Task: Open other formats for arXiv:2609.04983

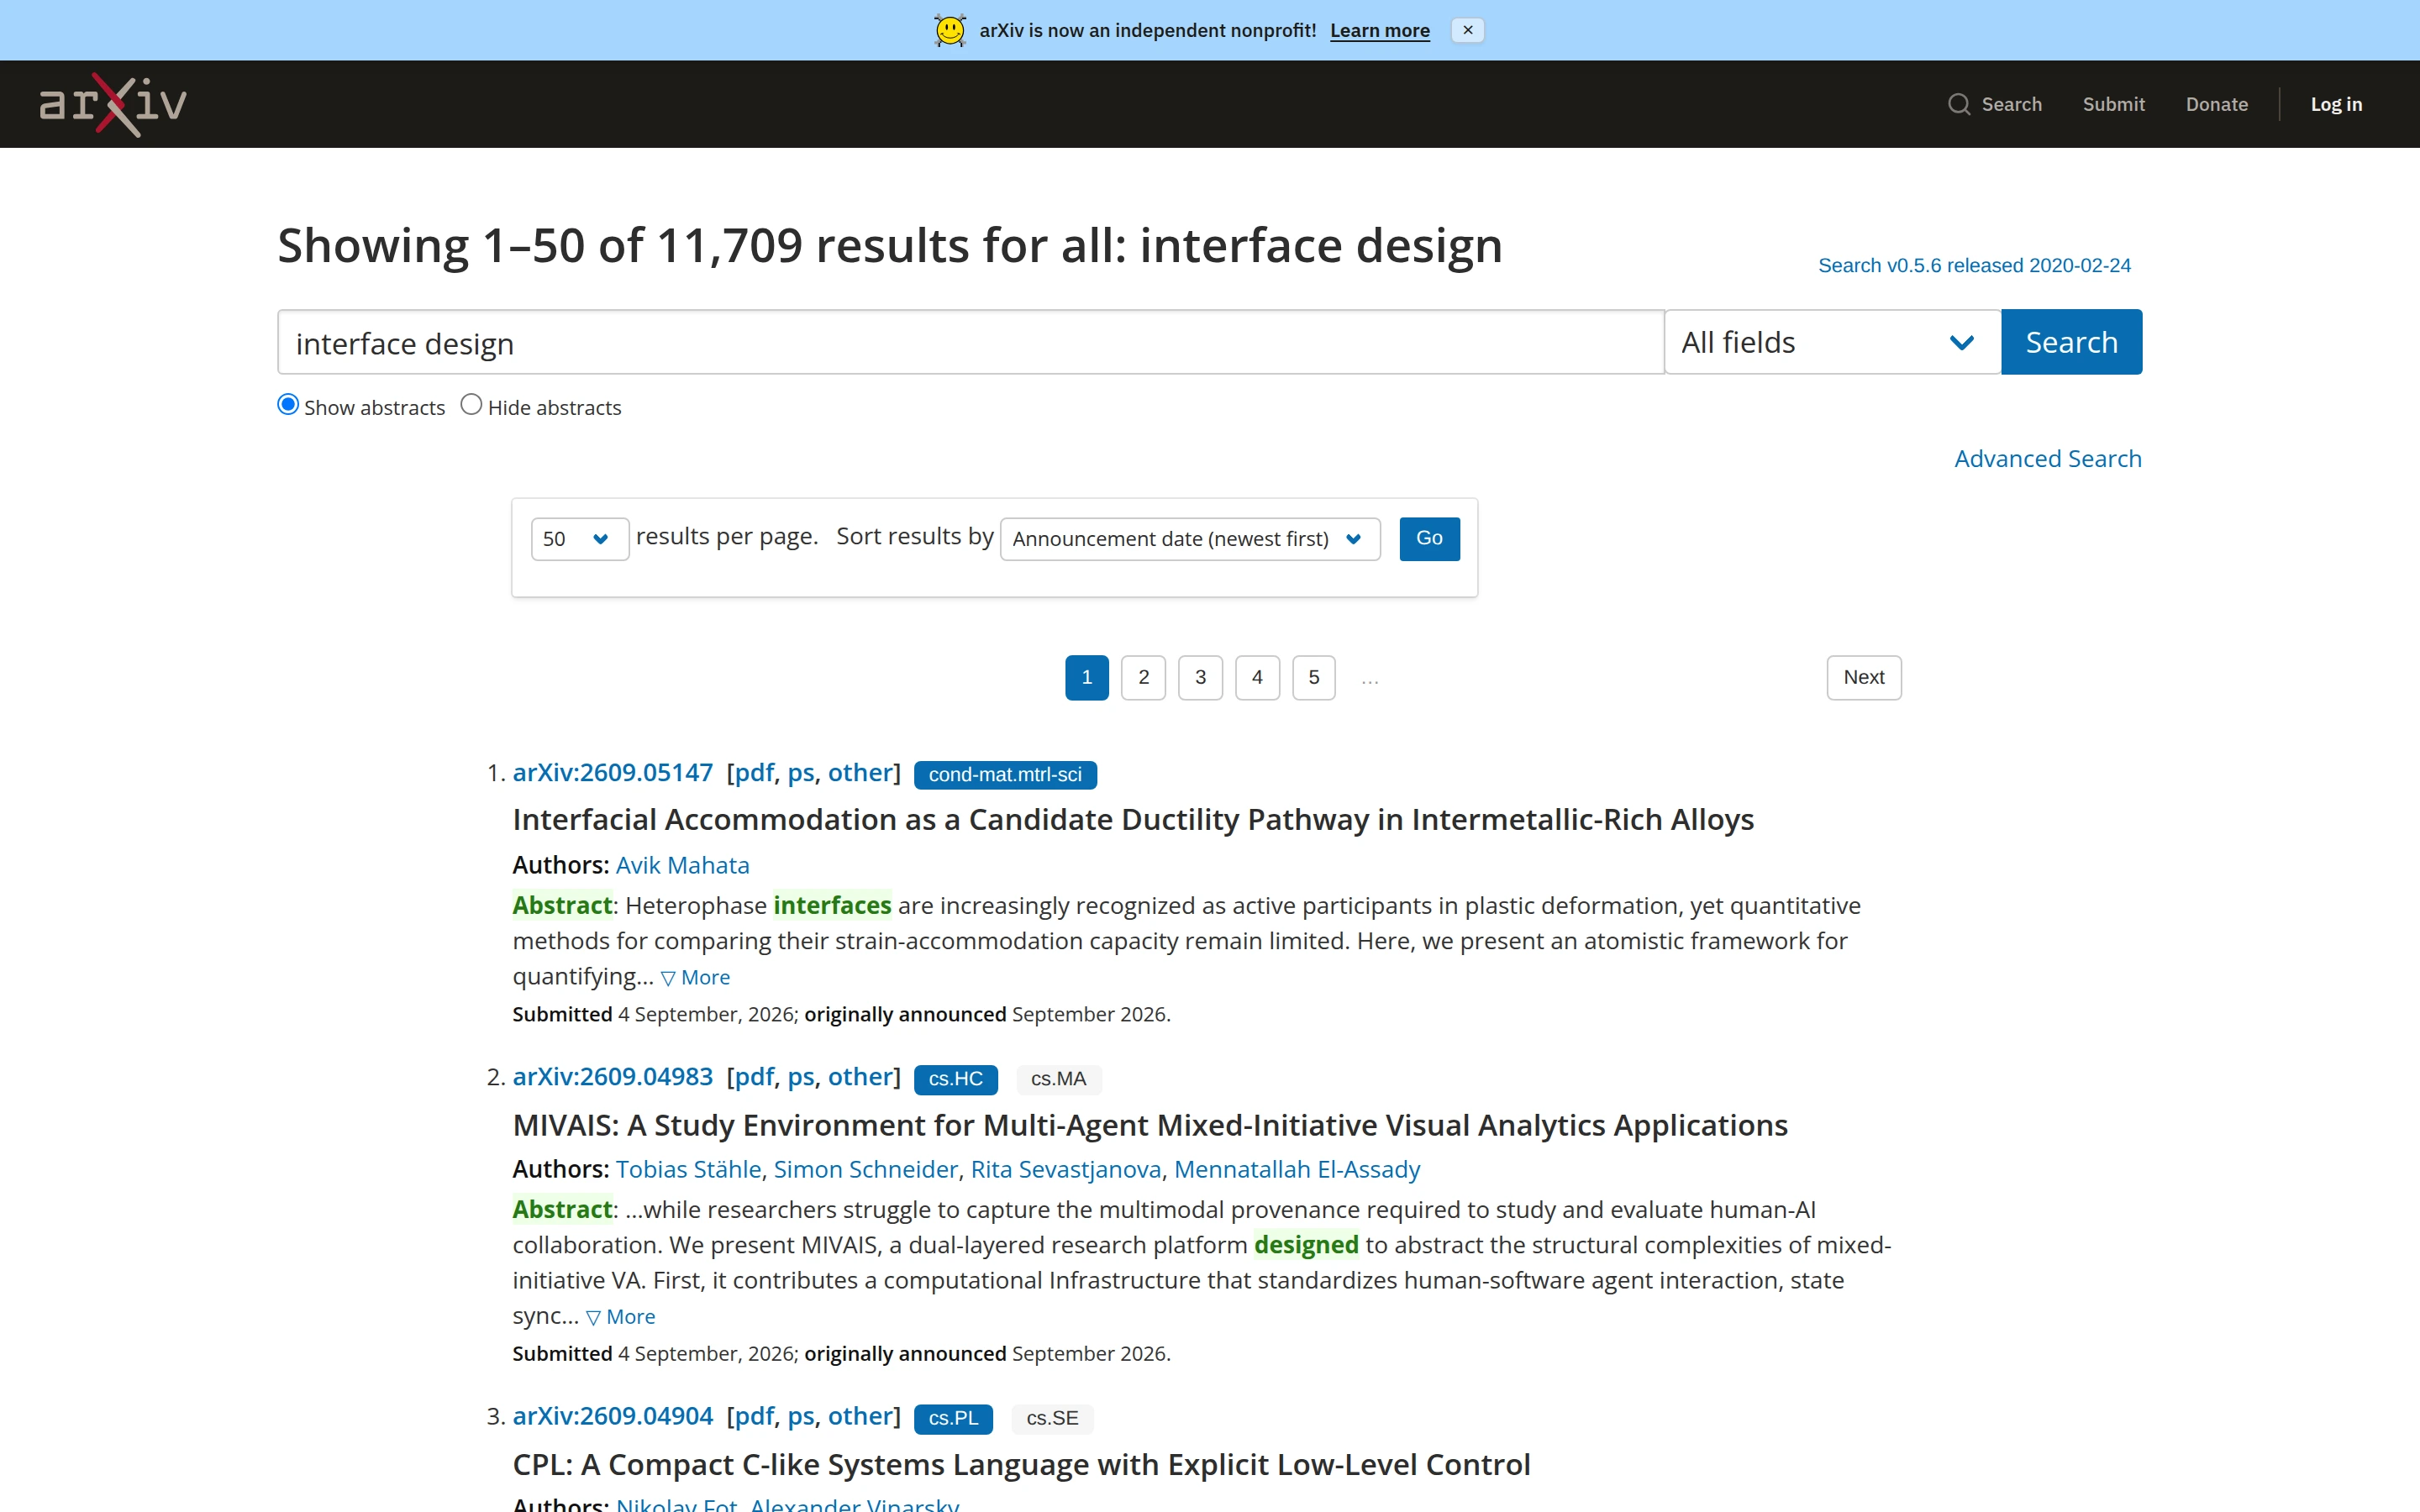Action: coord(860,1077)
